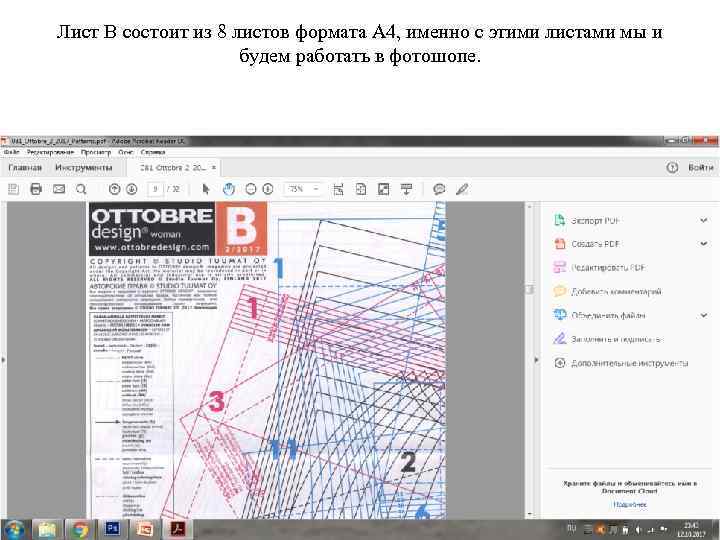Screen dimensions: 720x540
Task: Open the Редактирование menu
Action: pyautogui.click(x=50, y=152)
